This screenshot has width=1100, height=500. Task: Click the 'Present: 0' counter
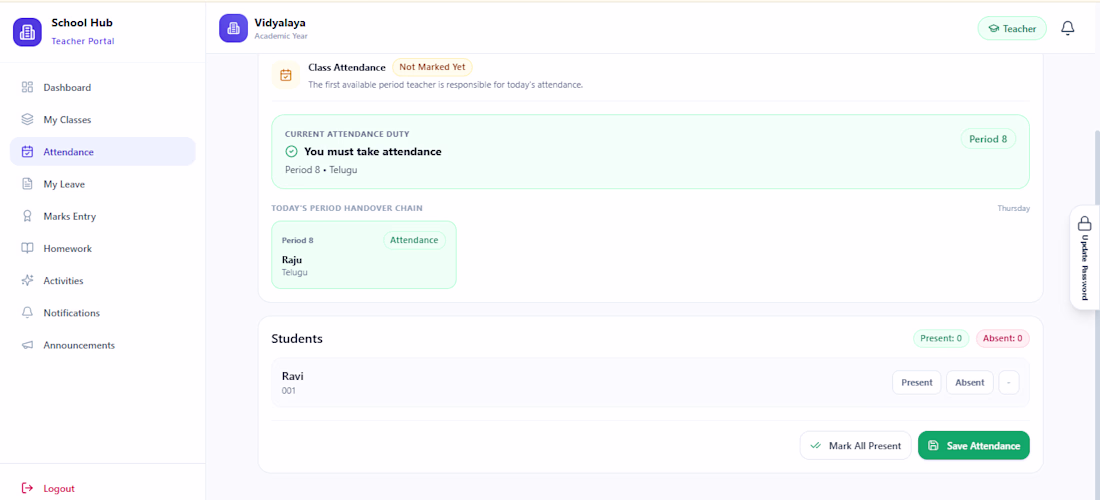(x=941, y=339)
